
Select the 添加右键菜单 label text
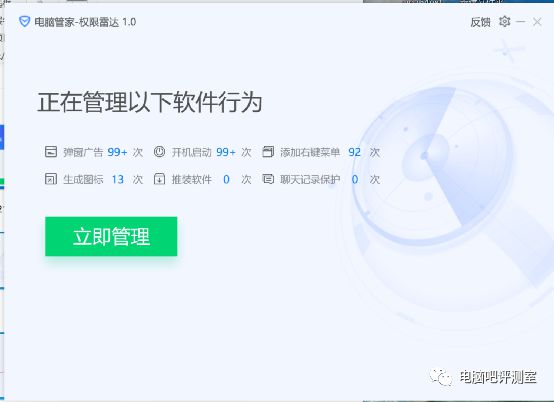pyautogui.click(x=310, y=152)
